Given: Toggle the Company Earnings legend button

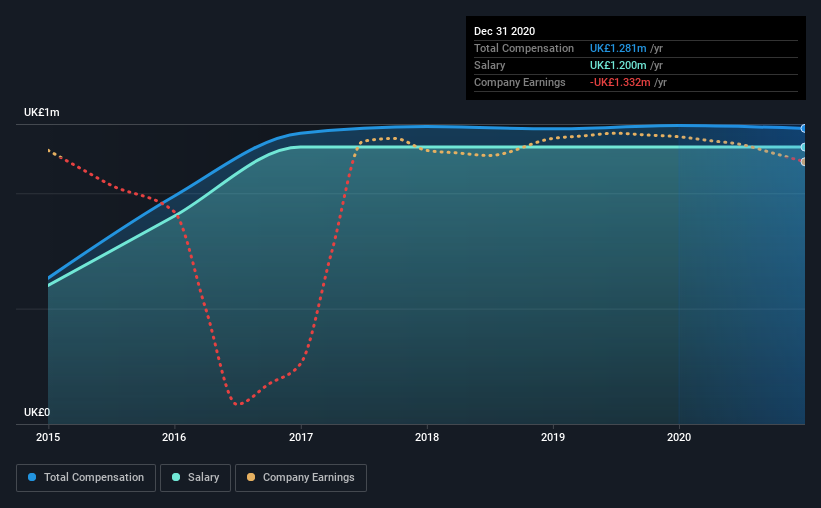Looking at the screenshot, I should (301, 478).
